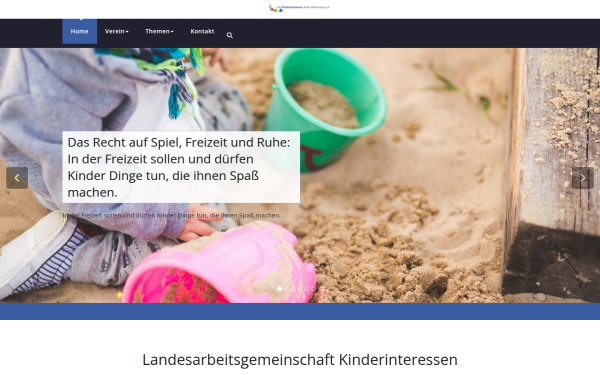Click the LAG Kinderinteressen logo
Screen dimensions: 600x375
click(299, 8)
